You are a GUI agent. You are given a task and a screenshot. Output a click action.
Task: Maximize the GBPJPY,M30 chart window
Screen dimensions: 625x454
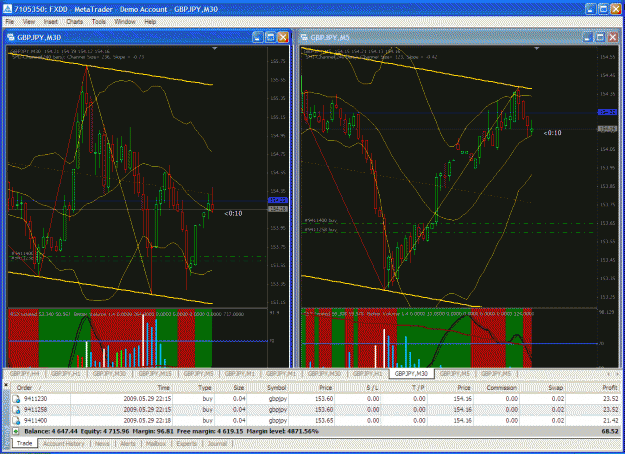click(x=270, y=37)
